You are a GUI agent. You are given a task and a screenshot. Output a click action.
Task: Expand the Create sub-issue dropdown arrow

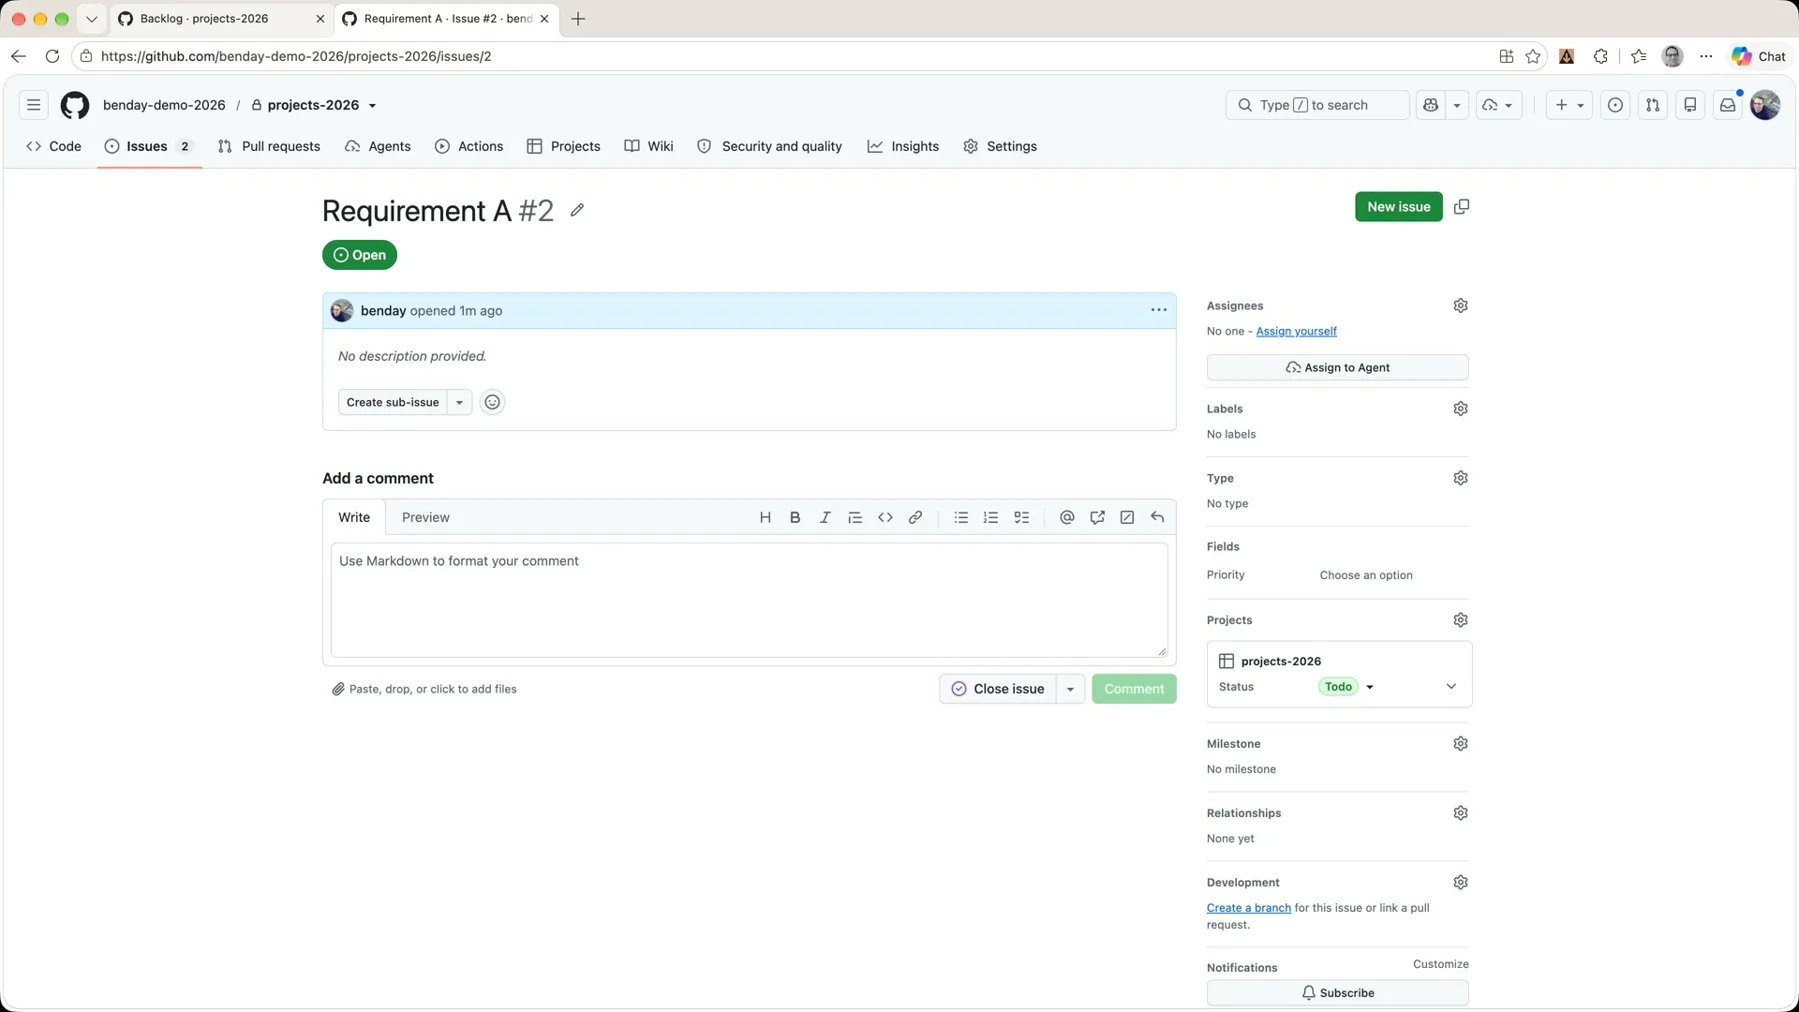pos(459,402)
